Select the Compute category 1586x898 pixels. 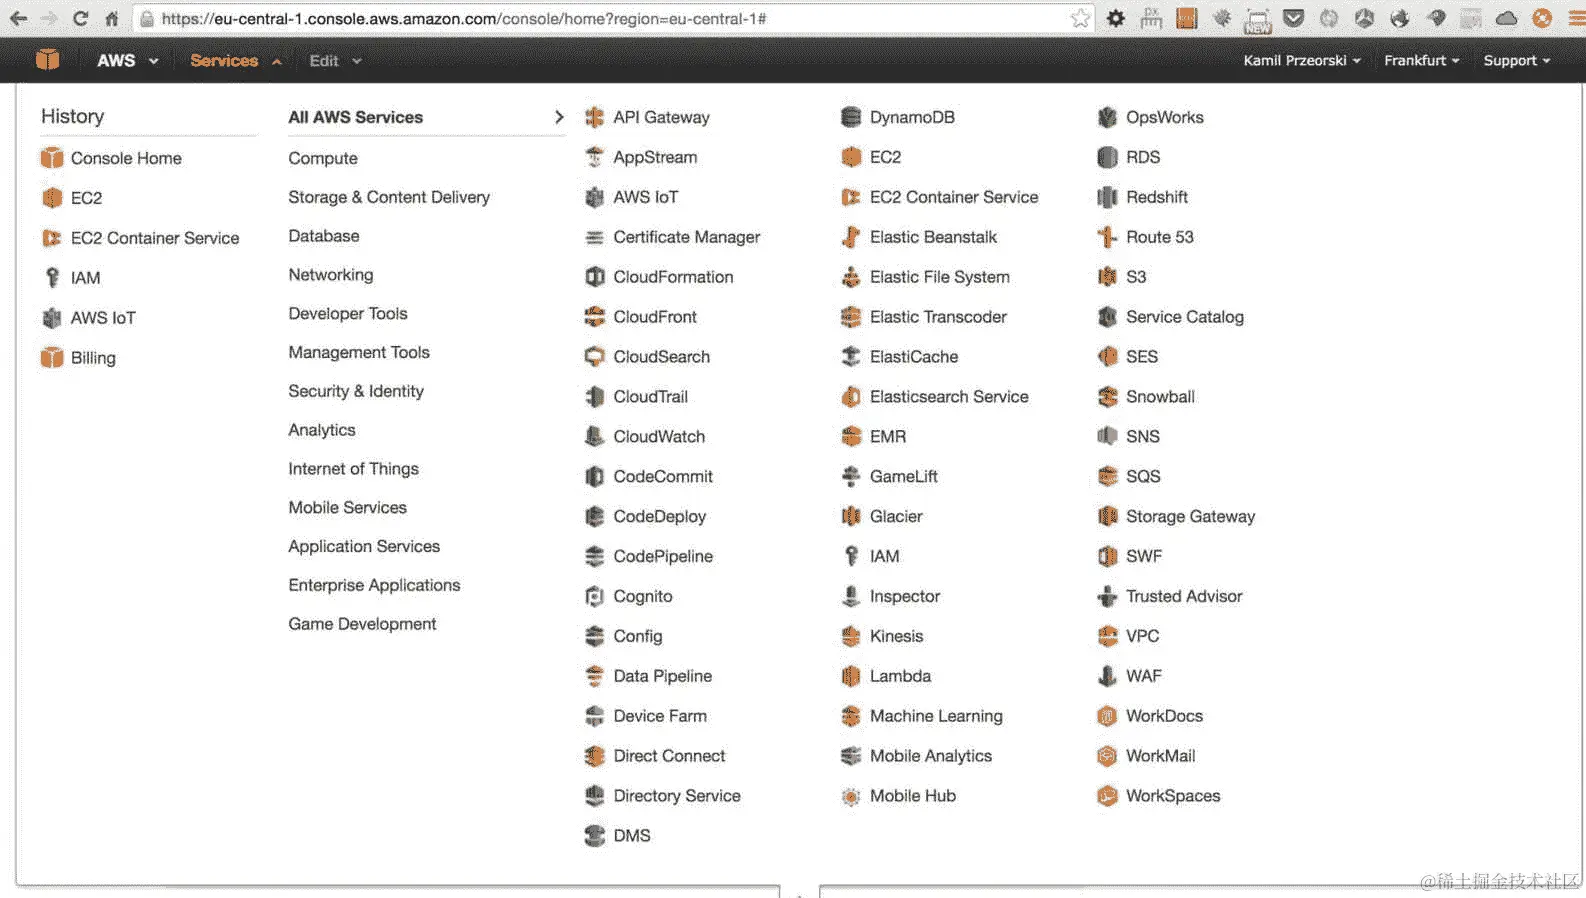click(323, 158)
